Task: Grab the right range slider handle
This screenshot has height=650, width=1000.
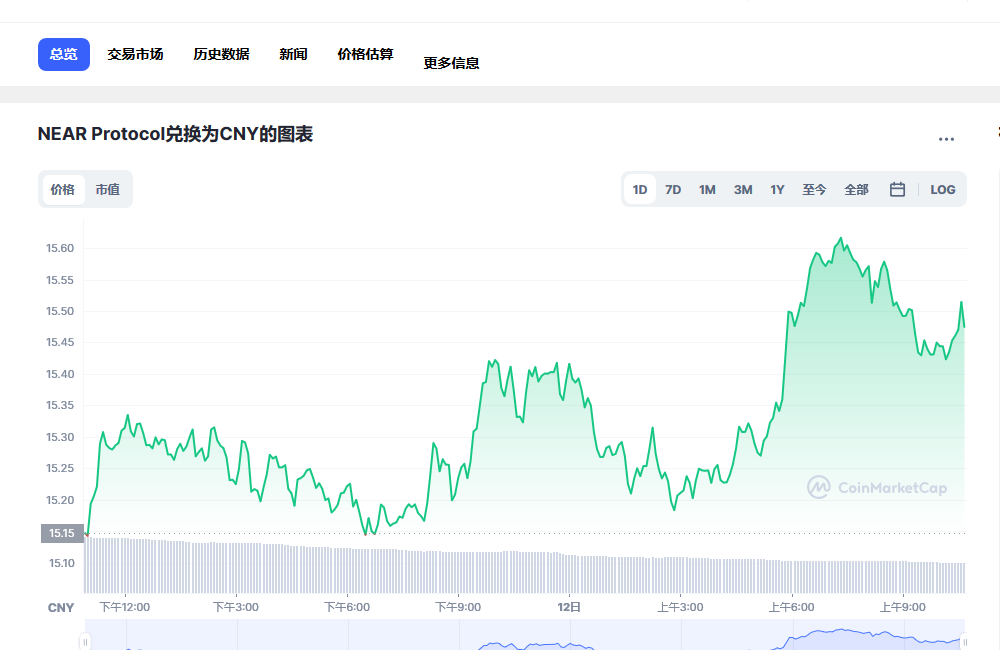Action: 964,641
